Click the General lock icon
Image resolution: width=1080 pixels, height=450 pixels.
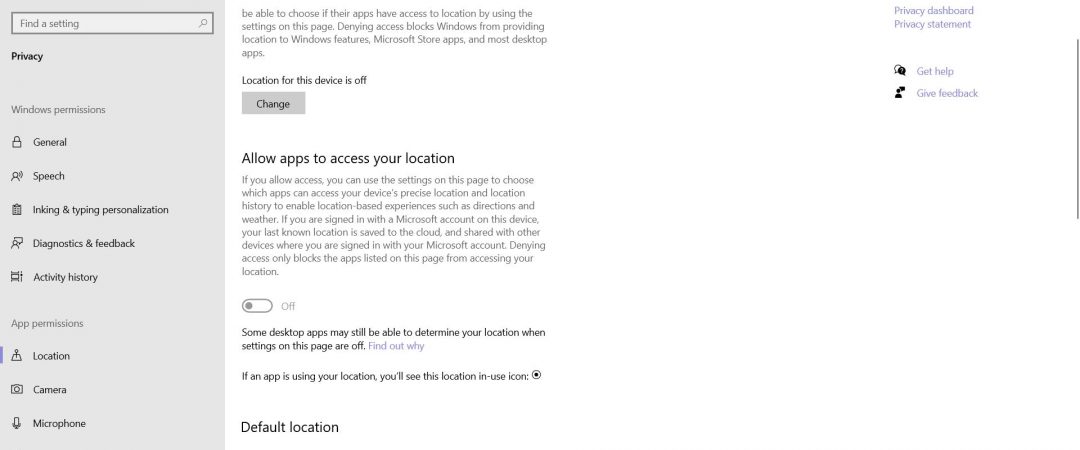pos(17,142)
